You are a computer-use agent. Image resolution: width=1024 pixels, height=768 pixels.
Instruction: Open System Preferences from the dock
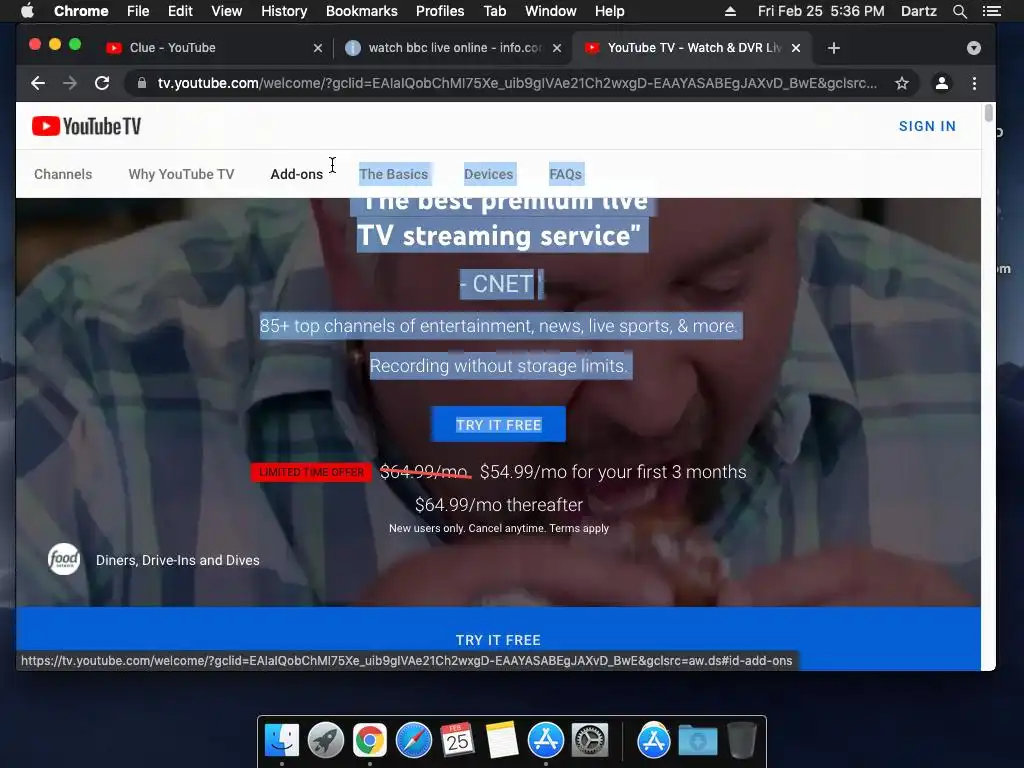click(590, 741)
